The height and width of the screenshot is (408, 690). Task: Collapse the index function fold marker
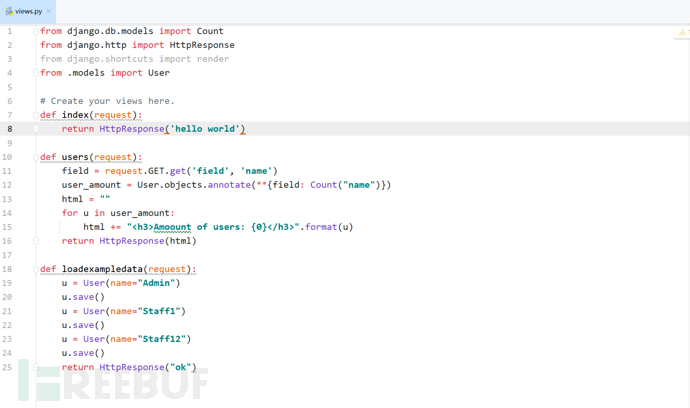pyautogui.click(x=36, y=115)
